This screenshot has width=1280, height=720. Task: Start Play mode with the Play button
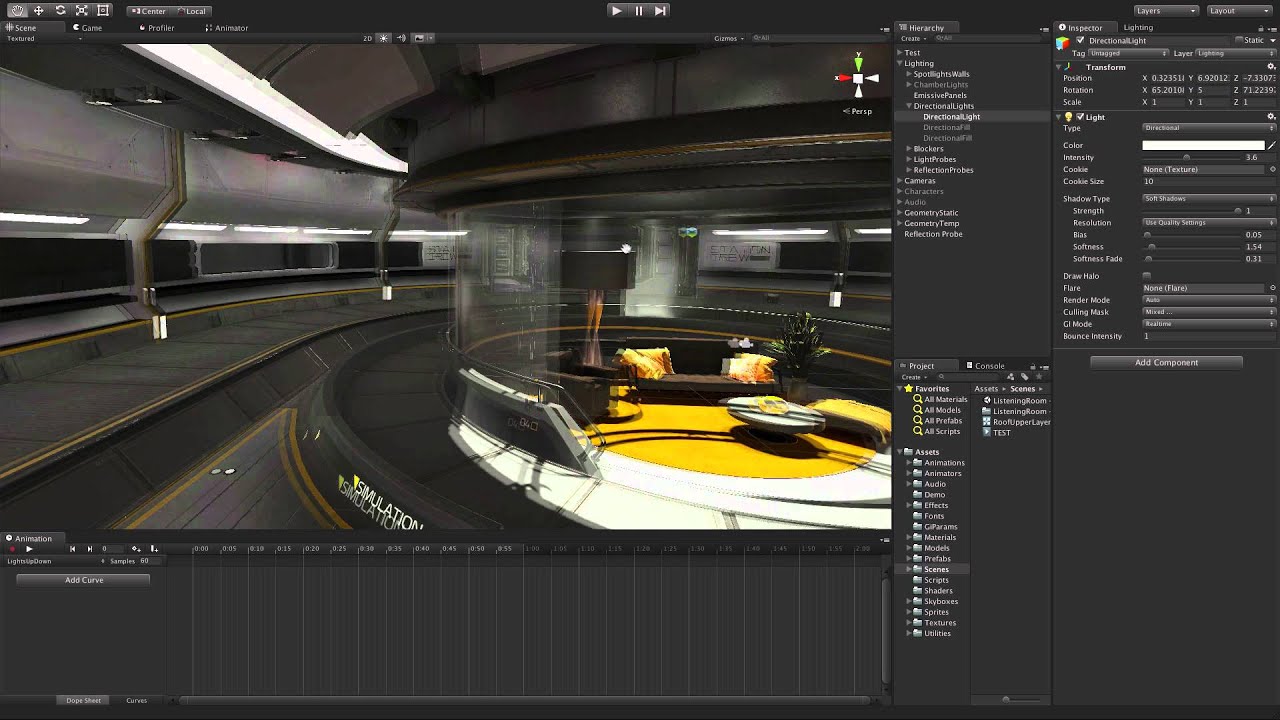pos(616,10)
